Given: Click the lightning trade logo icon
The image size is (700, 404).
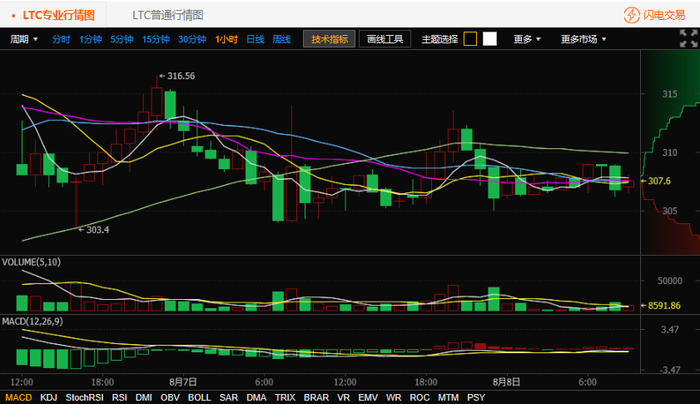Looking at the screenshot, I should click(631, 15).
